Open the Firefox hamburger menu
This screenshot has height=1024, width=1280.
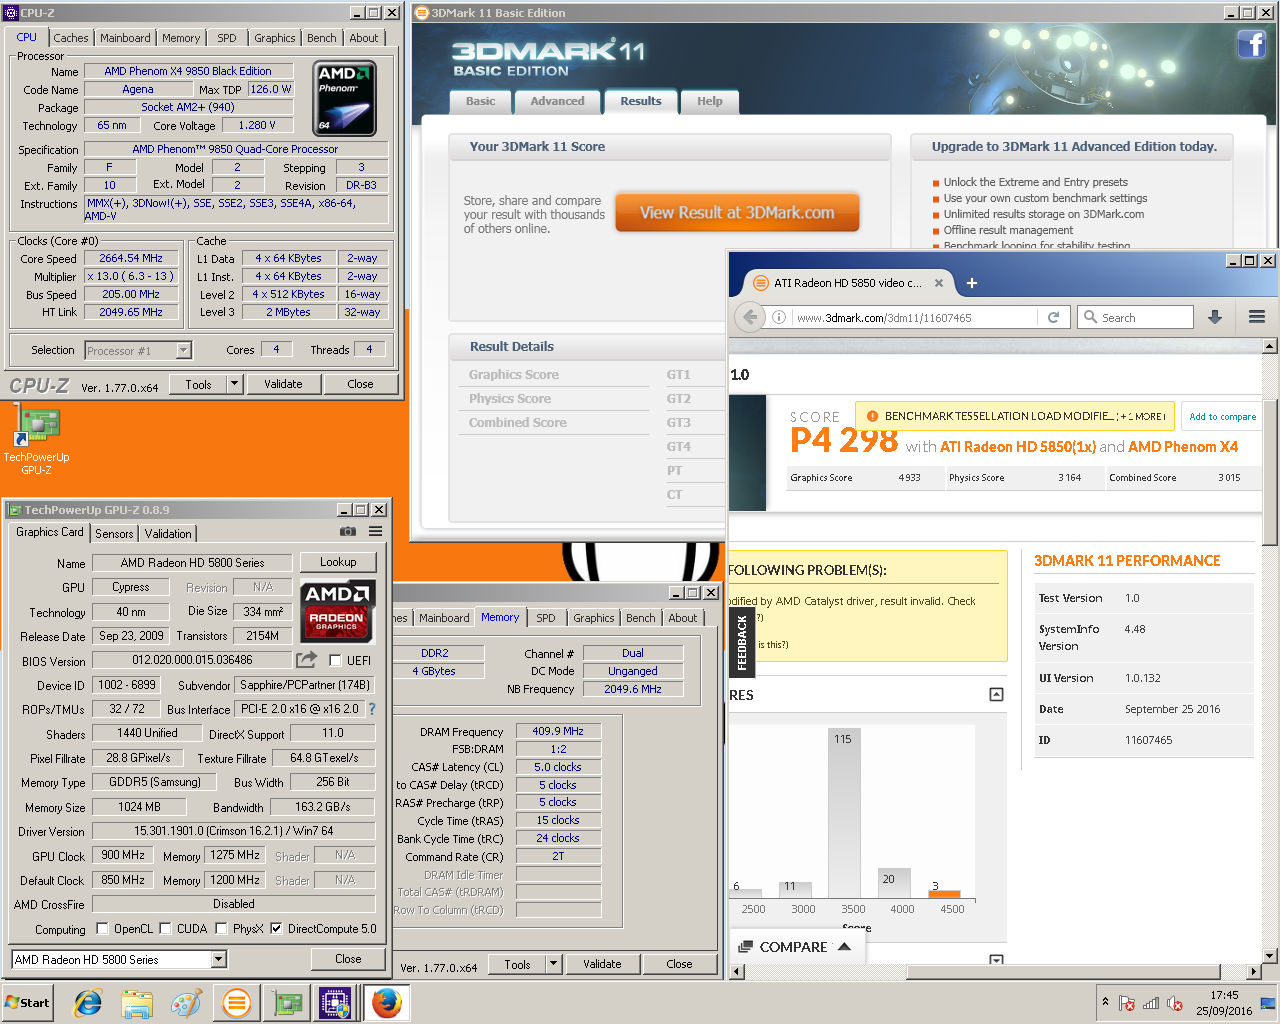(x=1257, y=317)
